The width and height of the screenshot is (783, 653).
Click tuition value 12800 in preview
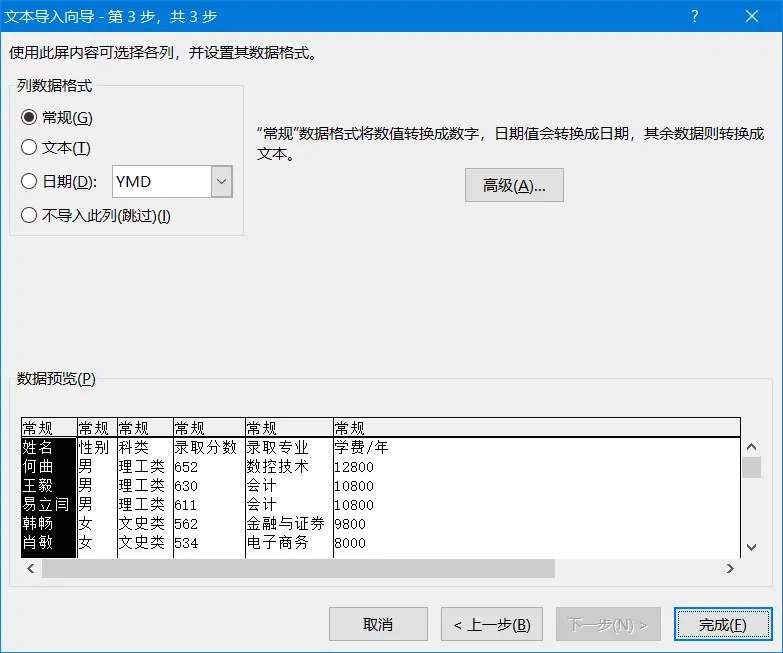[354, 467]
